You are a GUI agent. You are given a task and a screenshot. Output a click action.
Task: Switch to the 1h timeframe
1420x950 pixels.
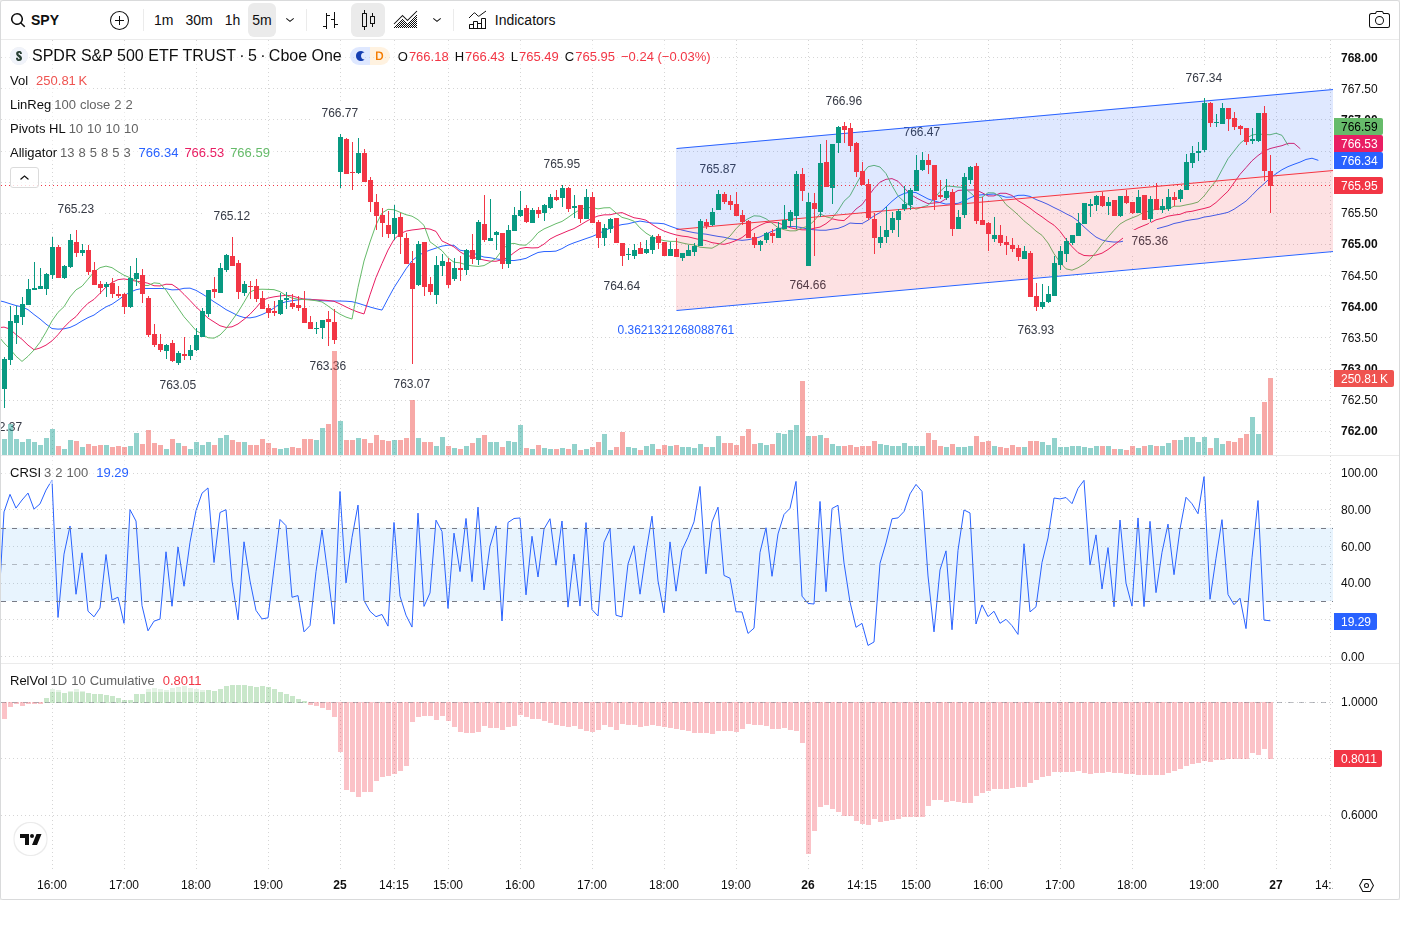(232, 20)
